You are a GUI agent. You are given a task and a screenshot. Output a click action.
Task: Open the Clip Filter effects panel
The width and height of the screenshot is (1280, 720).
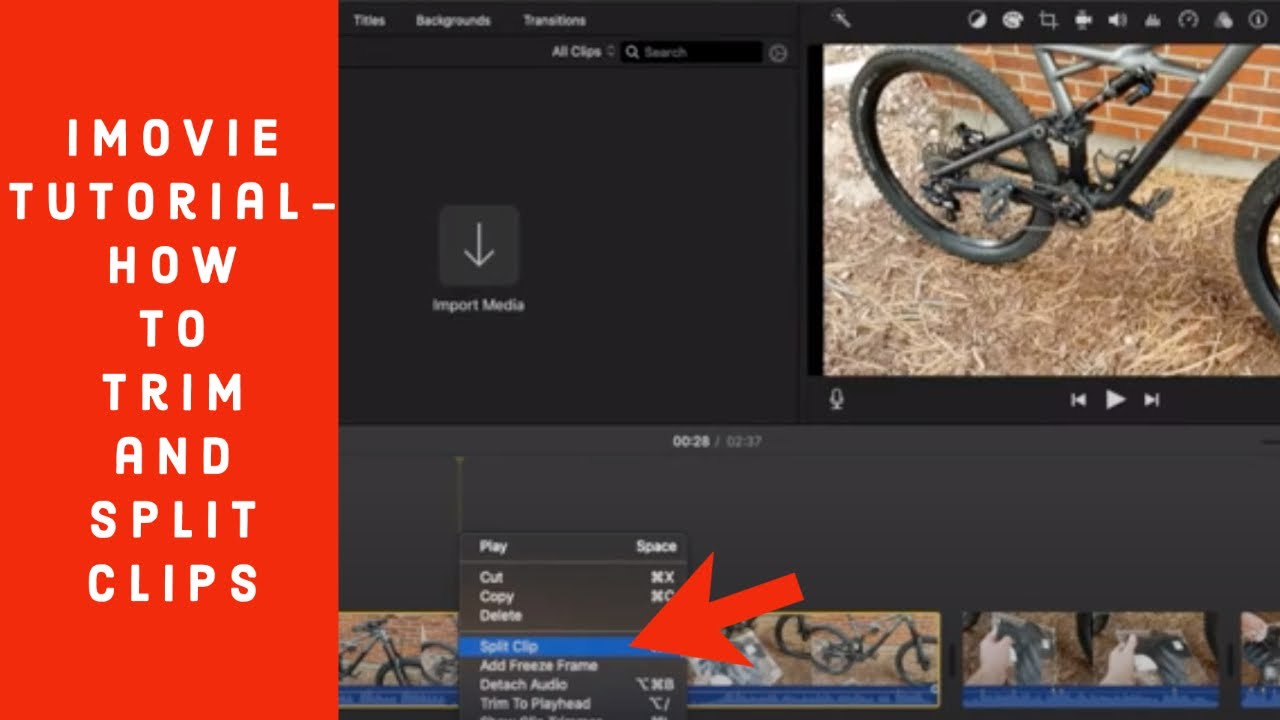click(x=1223, y=19)
